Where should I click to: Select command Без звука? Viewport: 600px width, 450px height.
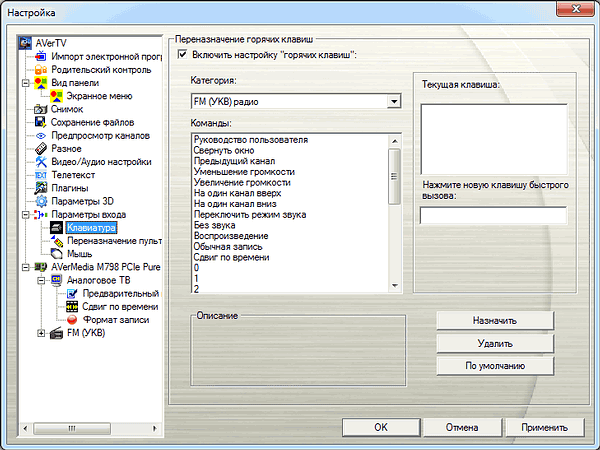(290, 225)
